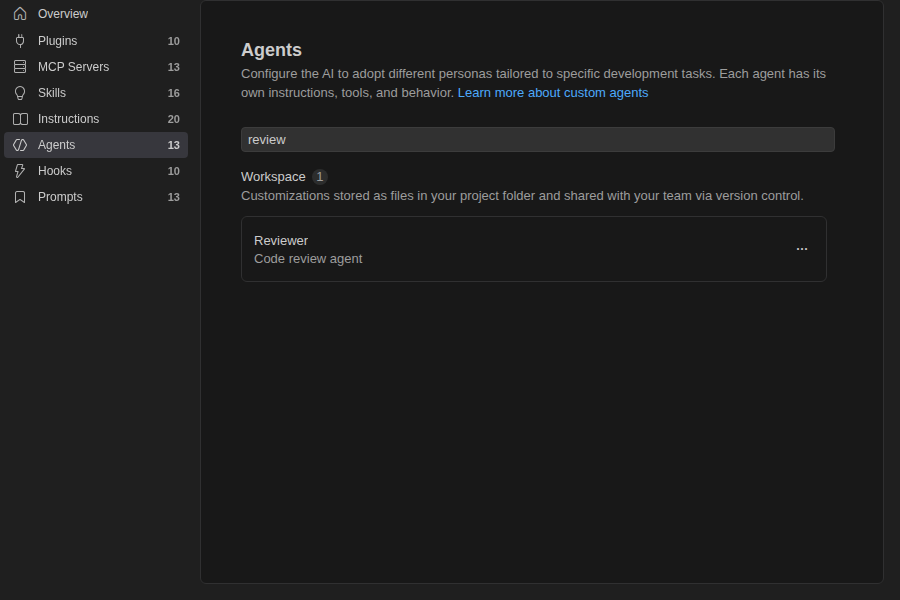Click the Agents sidebar icon
900x600 pixels.
point(20,145)
